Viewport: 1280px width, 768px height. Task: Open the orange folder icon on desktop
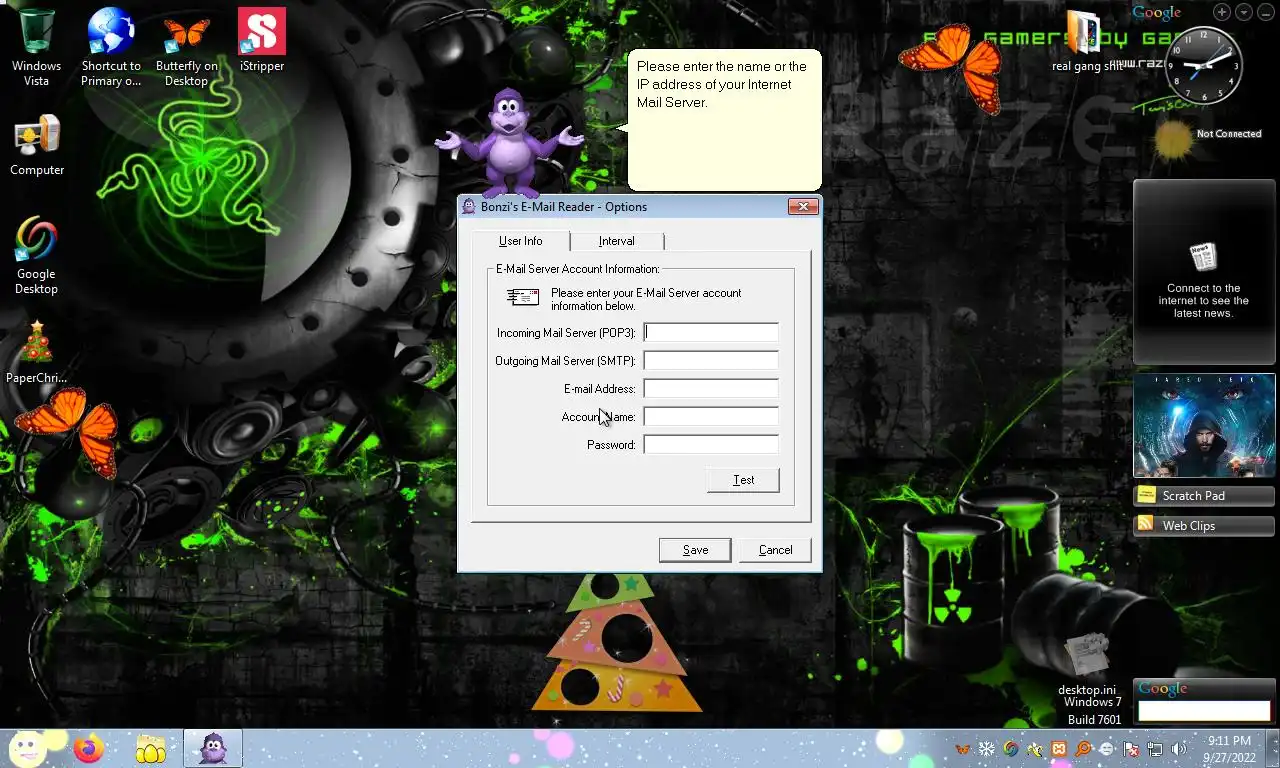click(1084, 34)
